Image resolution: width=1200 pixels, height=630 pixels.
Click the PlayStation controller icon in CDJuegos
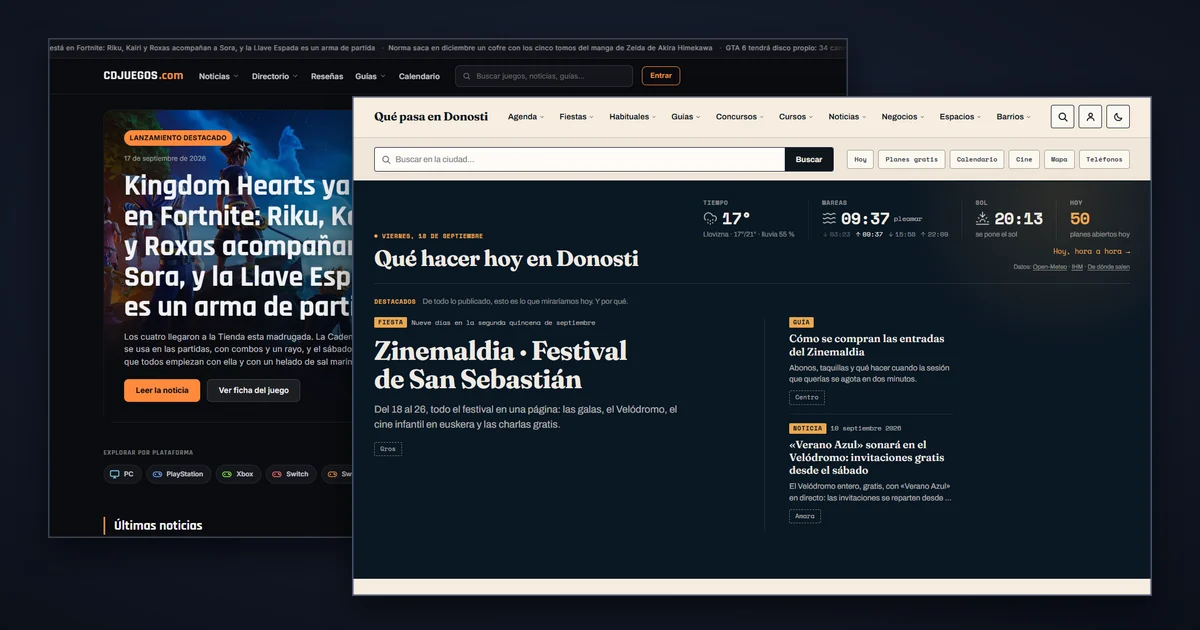[157, 474]
